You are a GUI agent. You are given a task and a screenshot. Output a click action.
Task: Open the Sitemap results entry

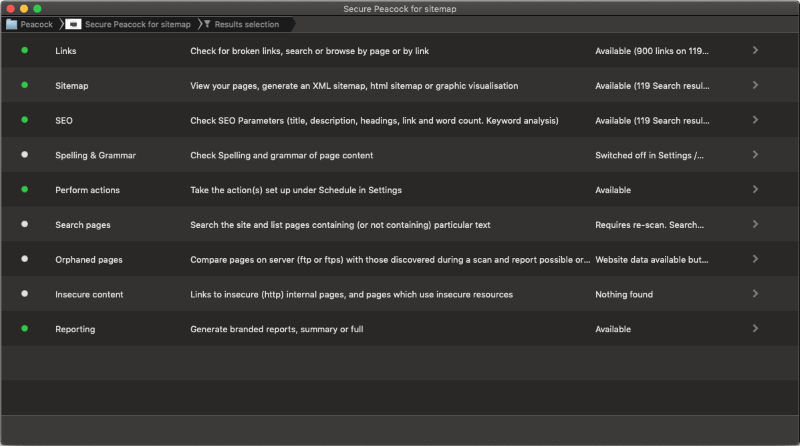coord(72,86)
